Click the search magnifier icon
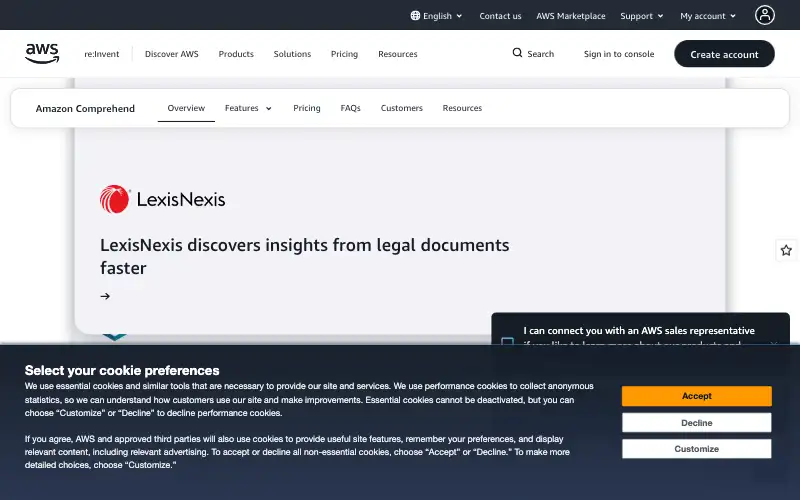The height and width of the screenshot is (500, 800). [517, 53]
